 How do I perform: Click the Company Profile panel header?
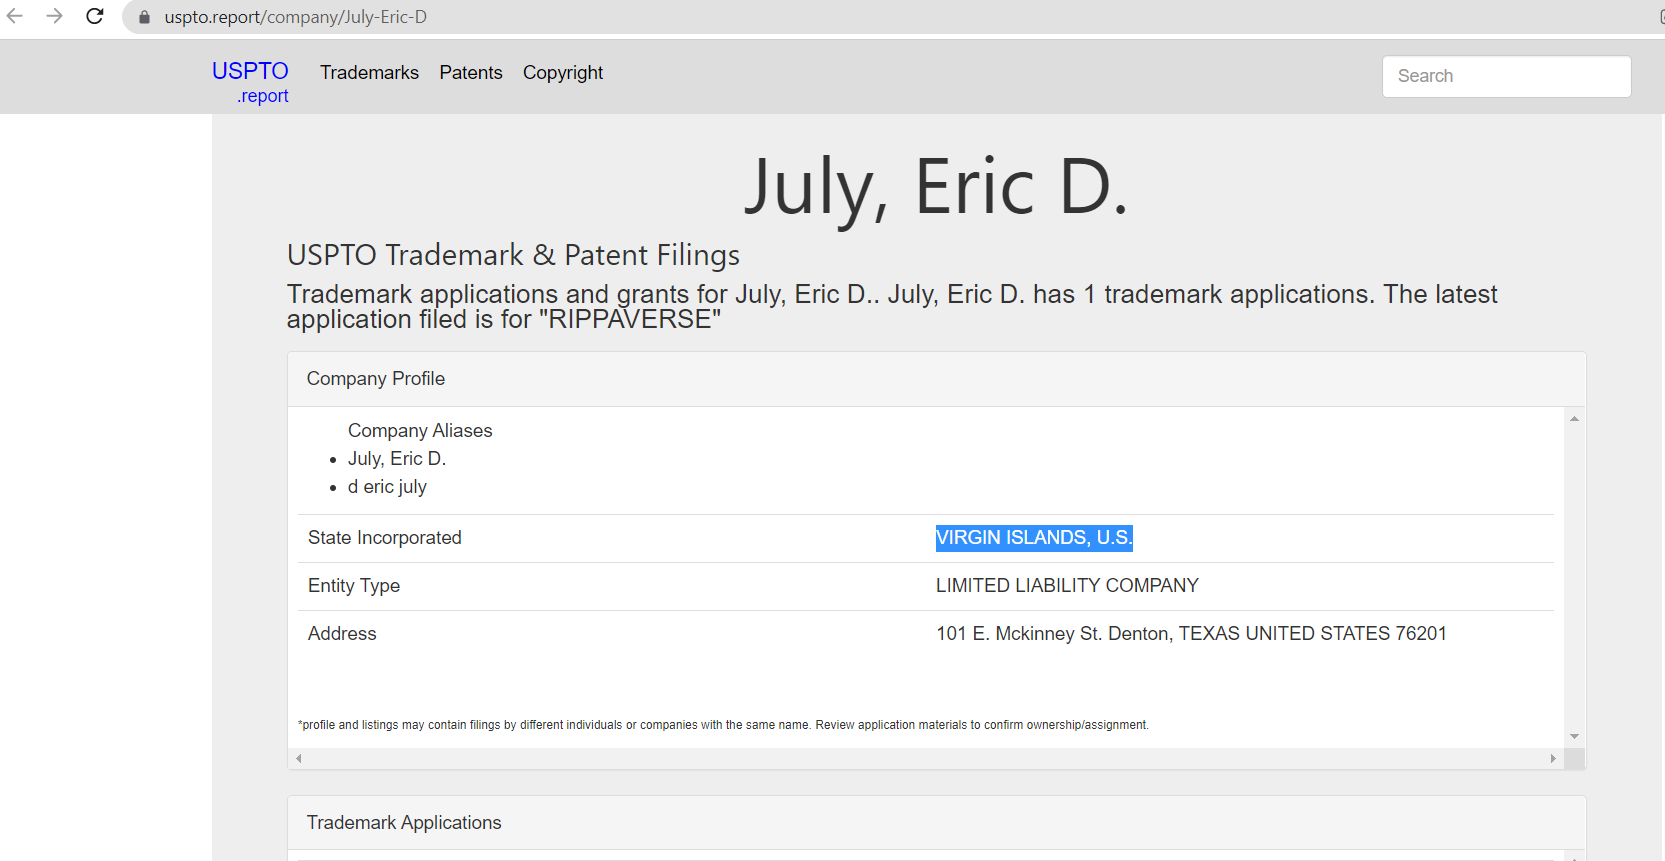[936, 379]
